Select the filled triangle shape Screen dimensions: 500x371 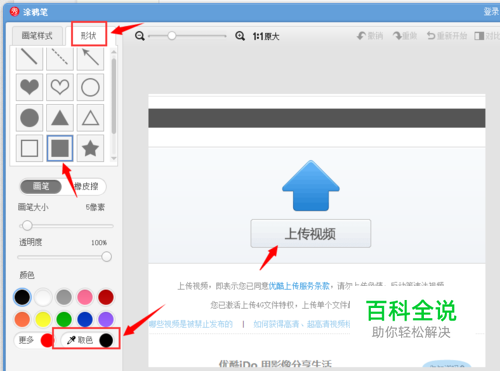pos(60,118)
